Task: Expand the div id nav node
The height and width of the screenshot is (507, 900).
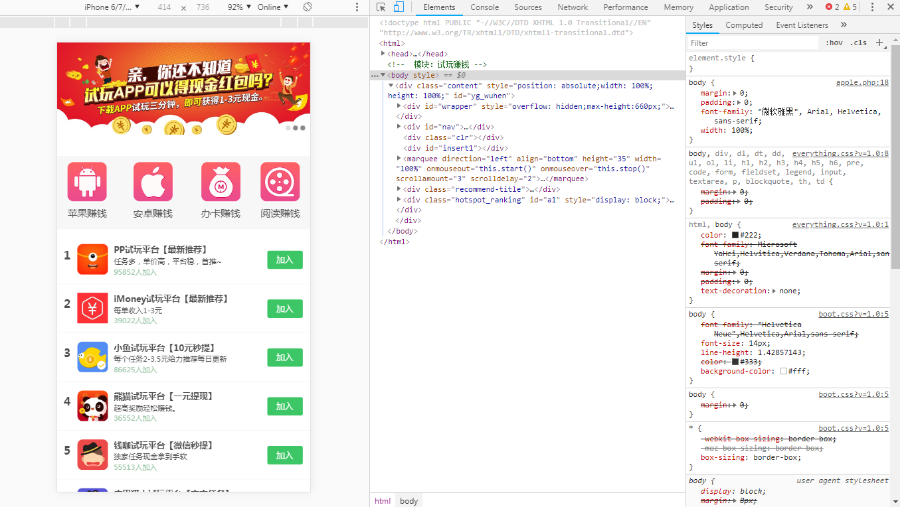Action: (x=399, y=127)
